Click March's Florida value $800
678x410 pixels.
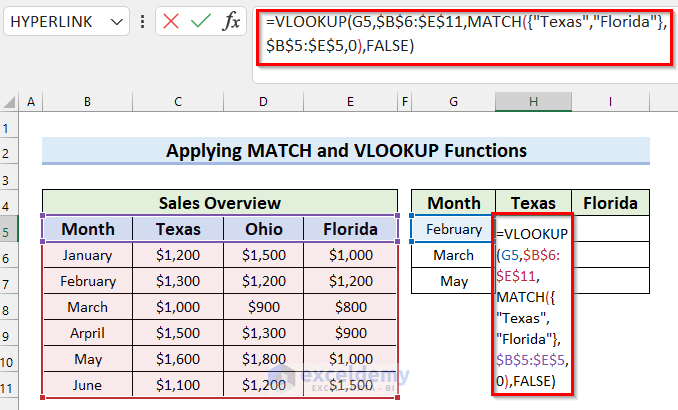350,307
